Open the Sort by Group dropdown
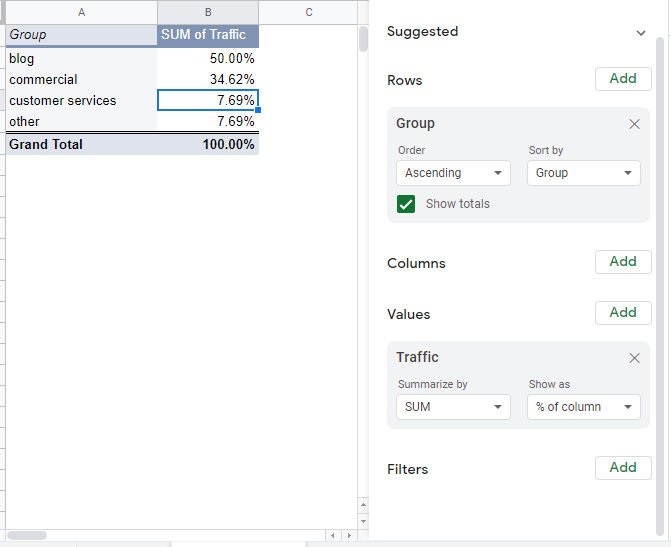Viewport: 671px width, 547px height. coord(584,173)
